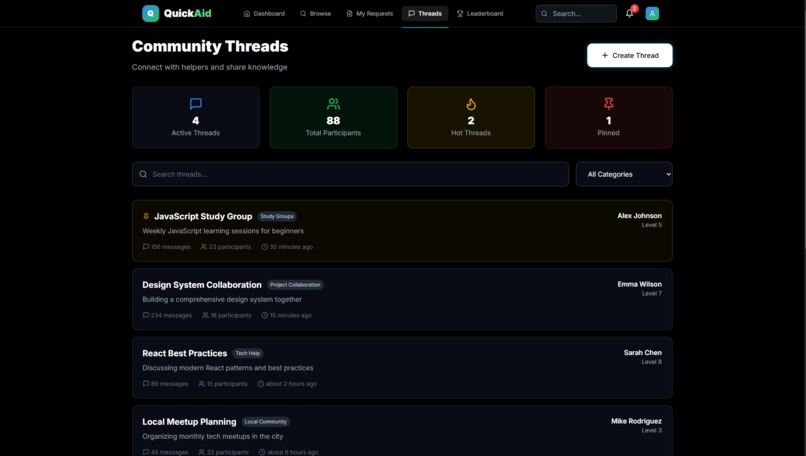Click the Hot Threads stat card
806x456 pixels.
pyautogui.click(x=471, y=117)
